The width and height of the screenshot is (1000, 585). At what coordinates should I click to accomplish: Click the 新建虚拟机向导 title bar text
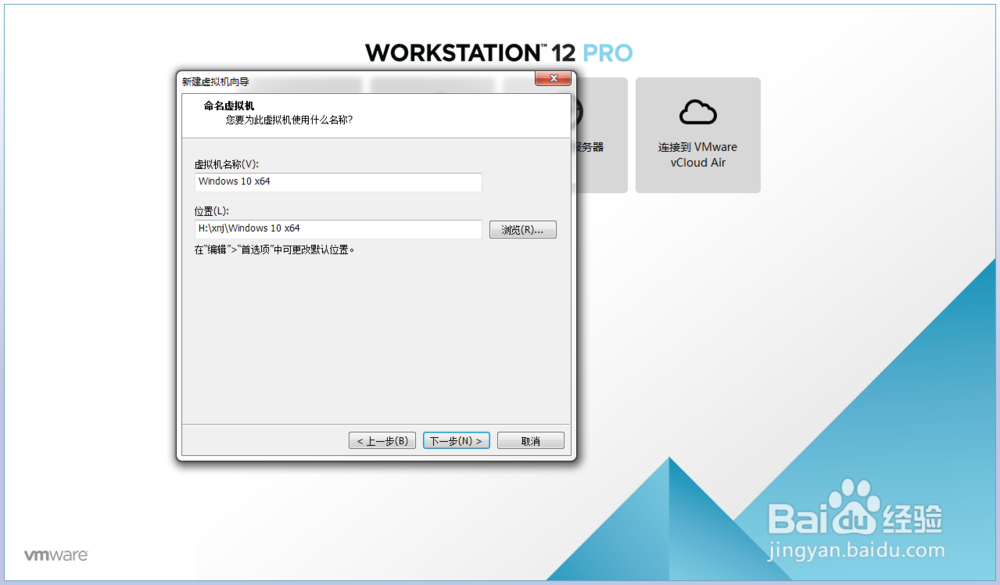point(216,82)
